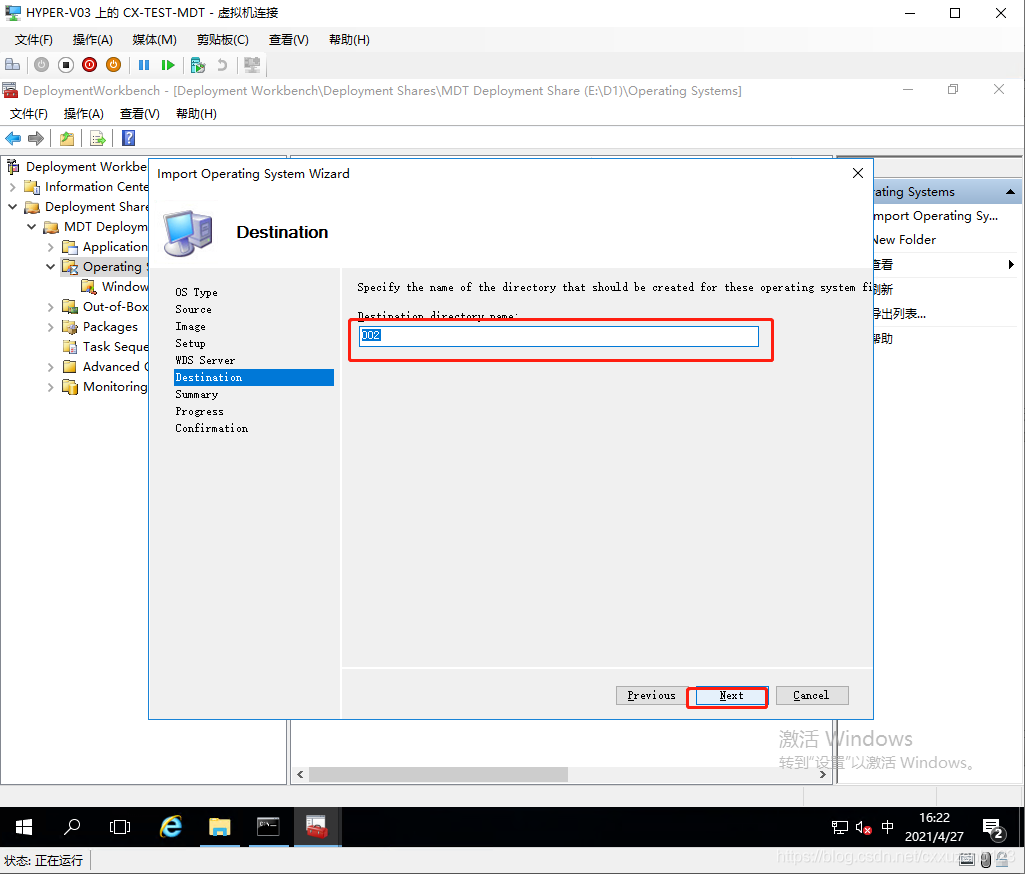Screen dimensions: 1025x875
Task: Expand the Applications node
Action: 50,247
